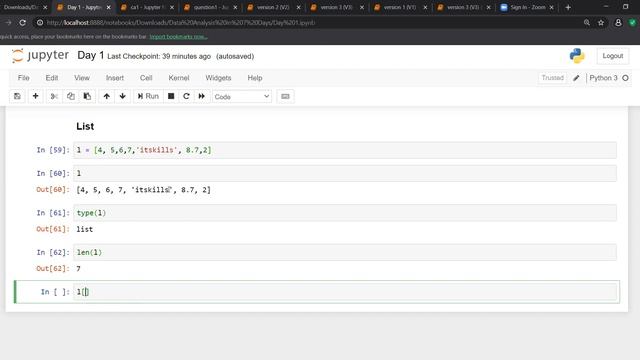Open the Cell menu
This screenshot has height=360, width=640.
146,78
